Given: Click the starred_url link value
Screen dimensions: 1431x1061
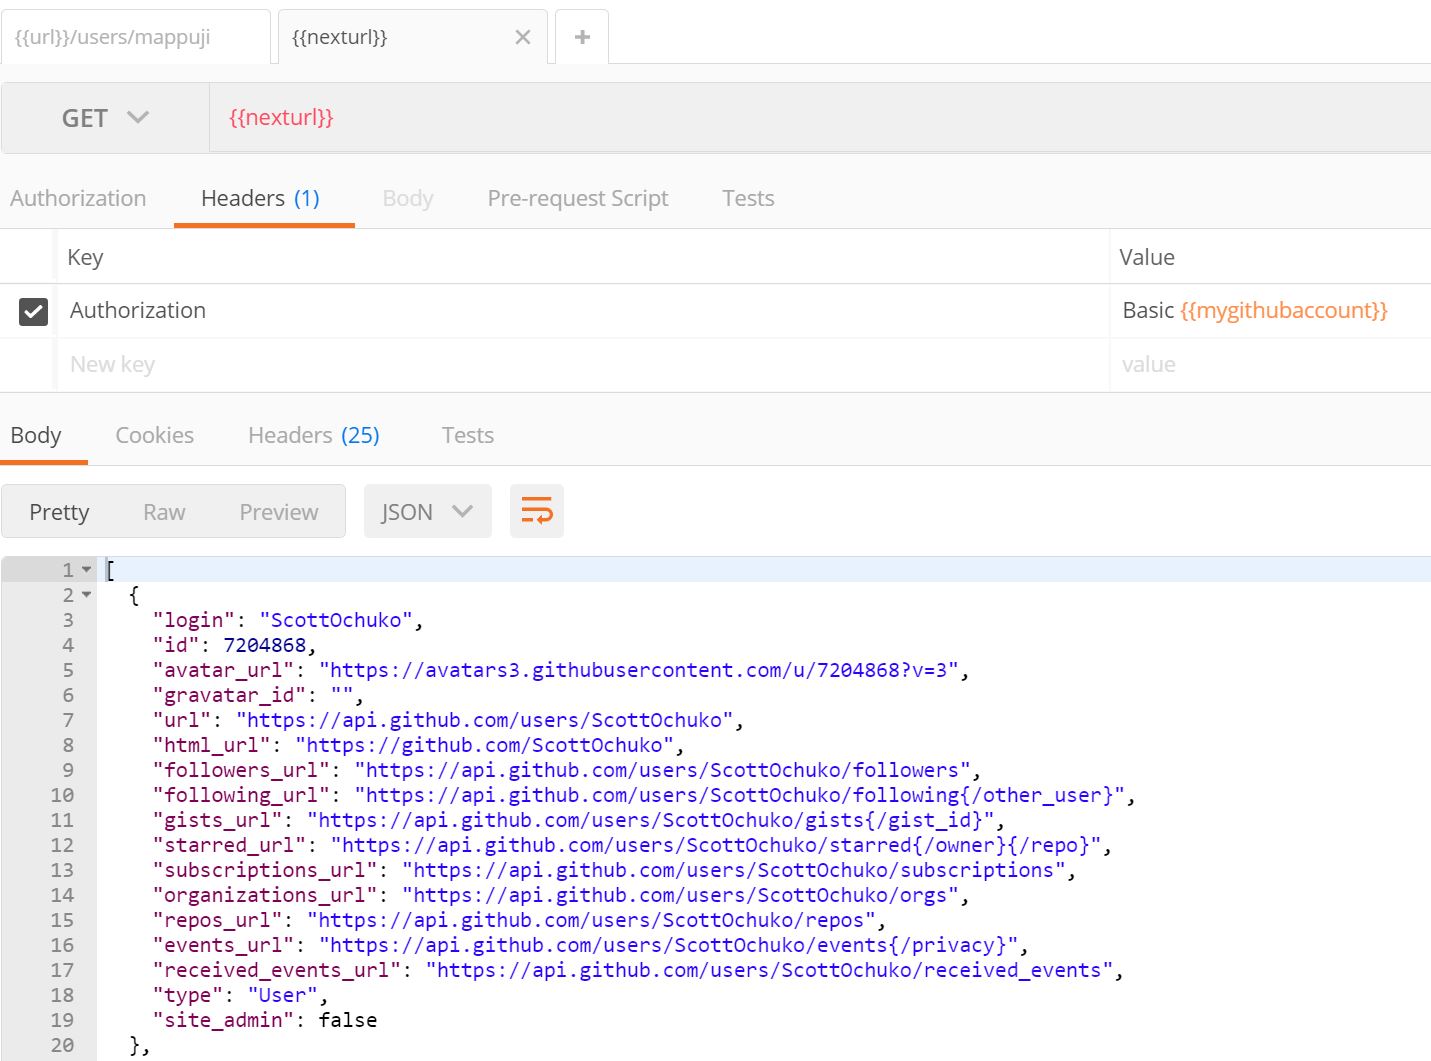Looking at the screenshot, I should click(716, 845).
